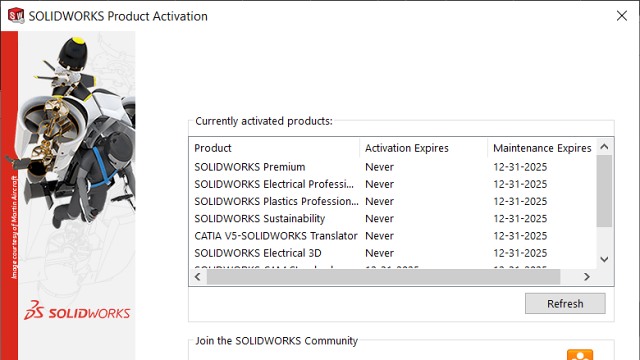Click 12-31-2025 for CATIA V5-SOLIDWORKS Translator
This screenshot has height=360, width=640.
tap(520, 236)
